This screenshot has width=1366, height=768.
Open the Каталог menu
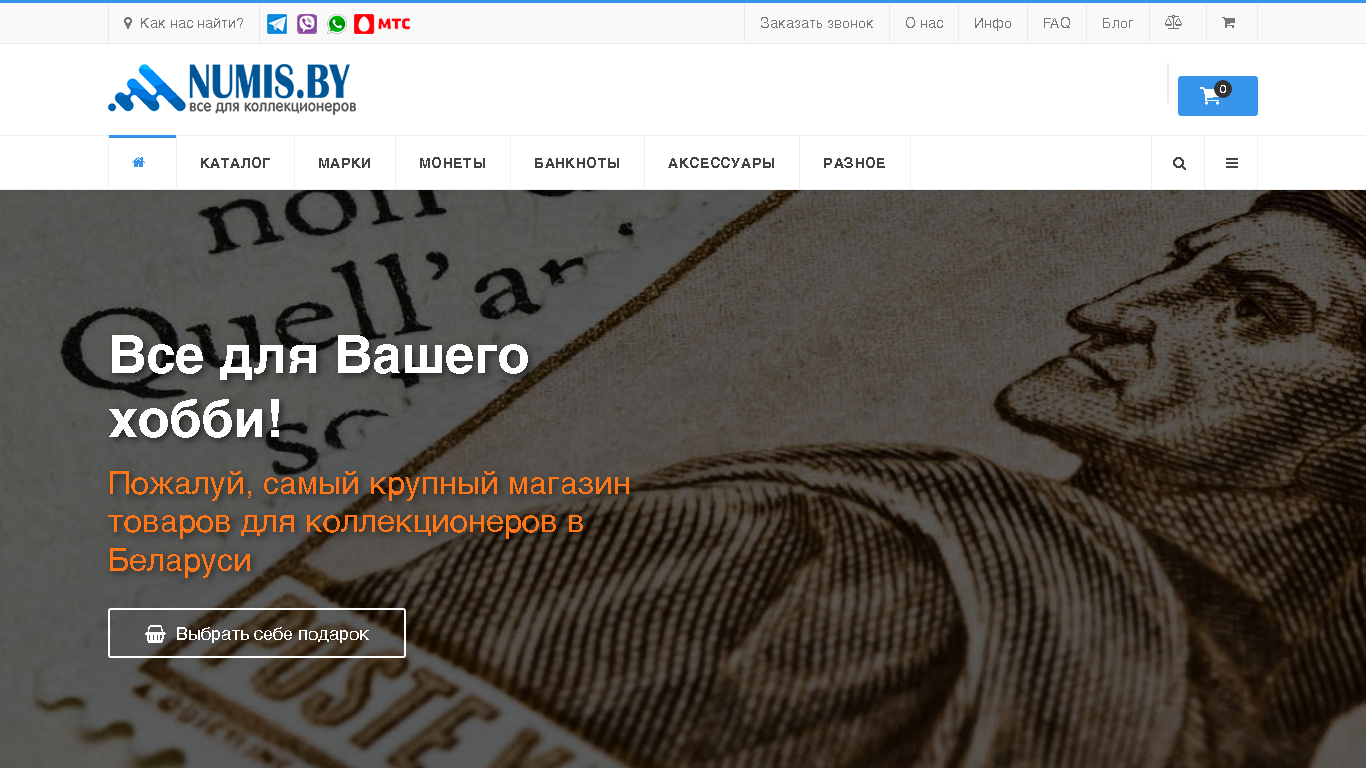point(235,163)
